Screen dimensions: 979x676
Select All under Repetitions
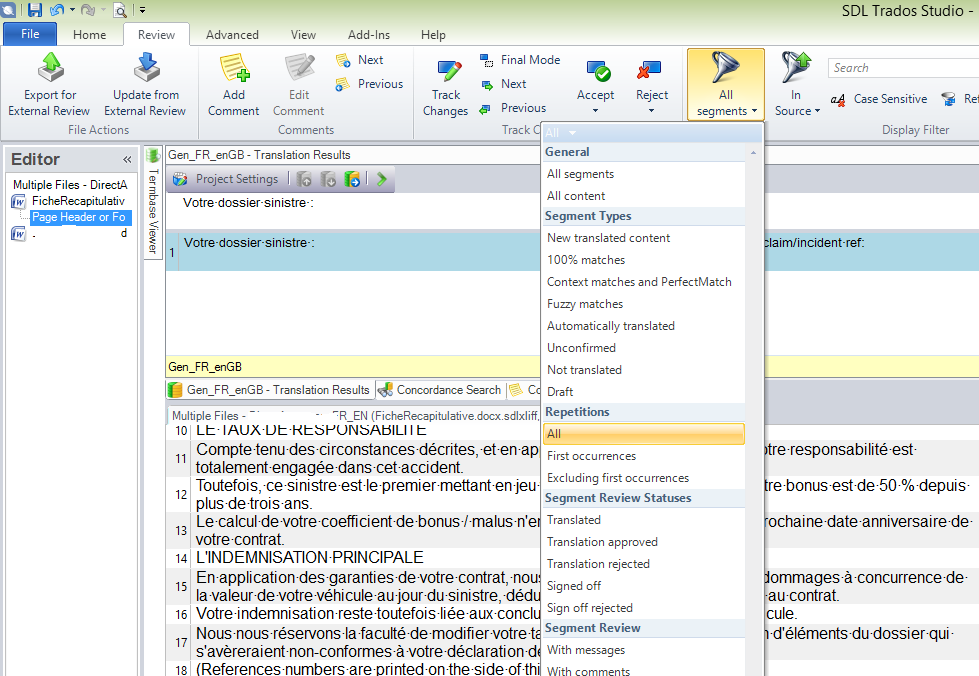pyautogui.click(x=644, y=434)
